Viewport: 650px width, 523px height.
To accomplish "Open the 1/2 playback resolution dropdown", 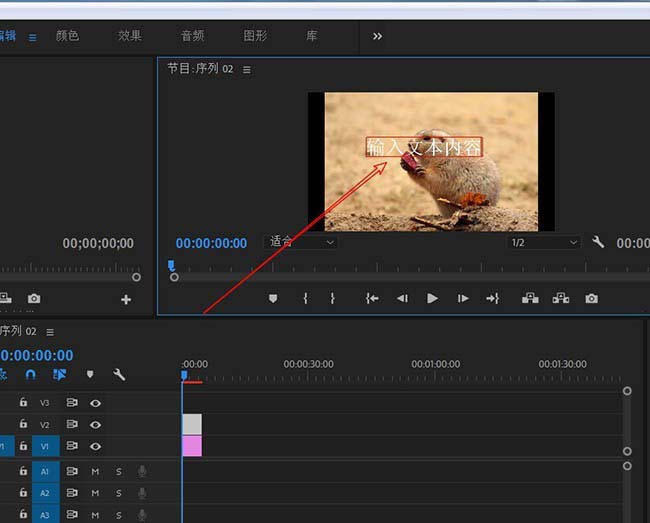I will pos(544,242).
